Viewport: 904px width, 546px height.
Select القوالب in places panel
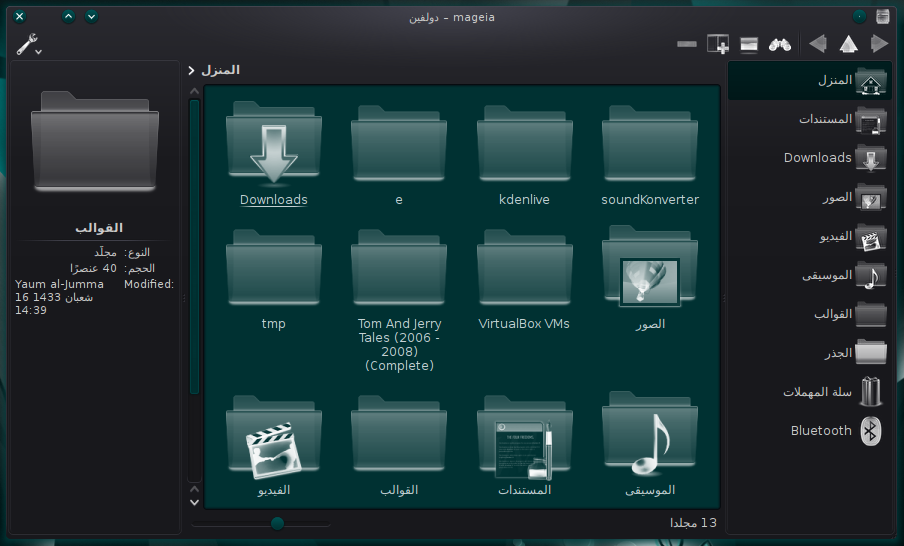click(x=809, y=314)
